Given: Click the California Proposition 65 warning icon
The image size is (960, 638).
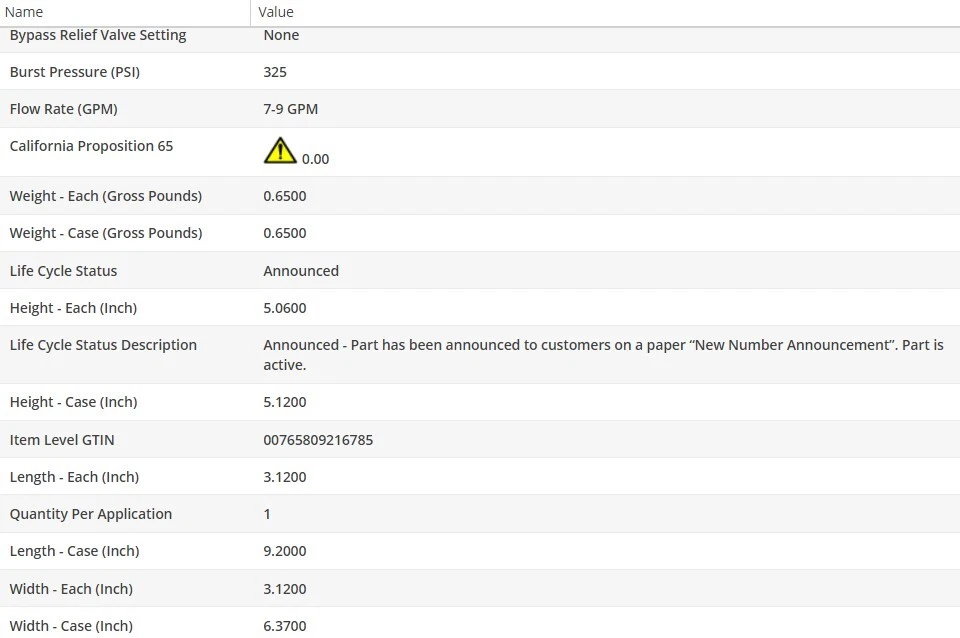Looking at the screenshot, I should point(280,150).
